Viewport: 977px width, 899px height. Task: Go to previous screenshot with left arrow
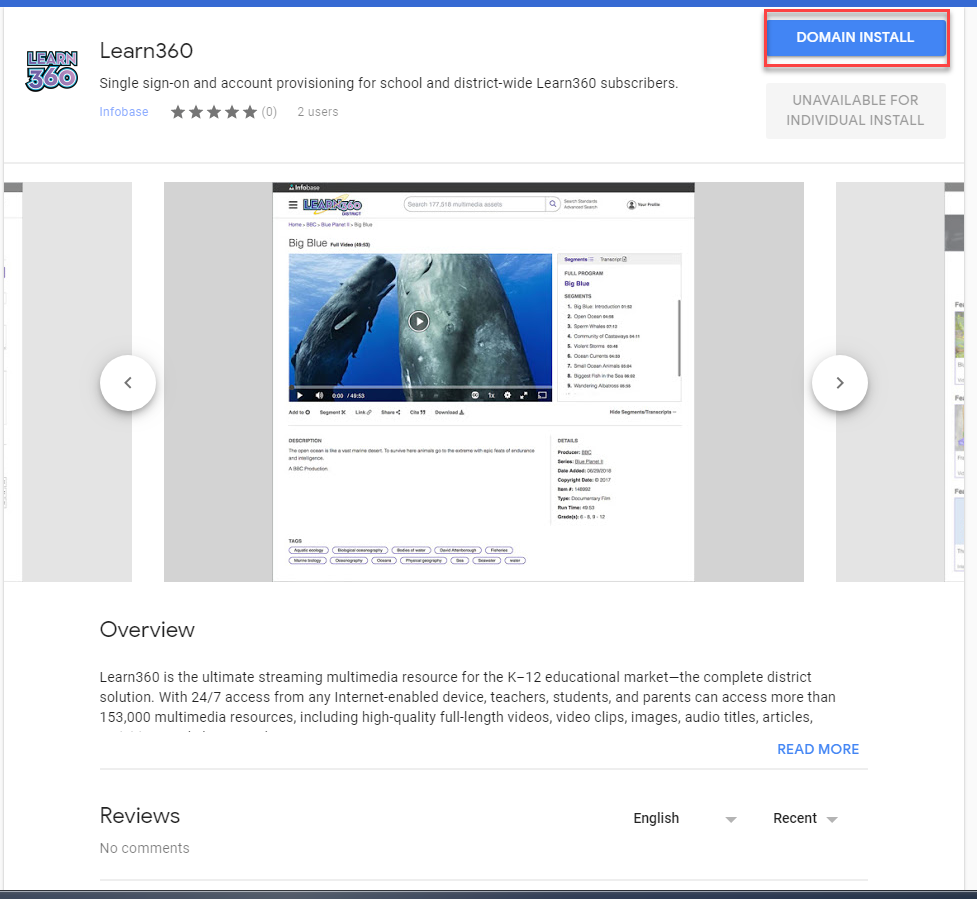click(128, 382)
